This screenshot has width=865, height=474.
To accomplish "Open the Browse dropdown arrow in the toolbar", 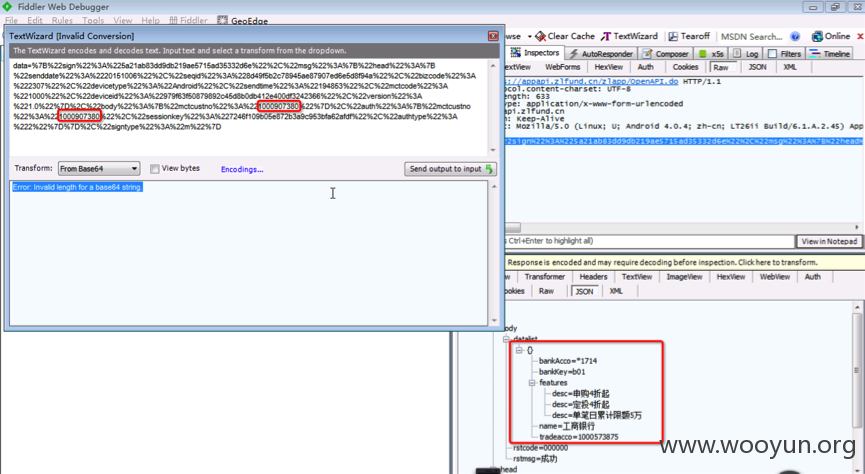I will [x=530, y=36].
